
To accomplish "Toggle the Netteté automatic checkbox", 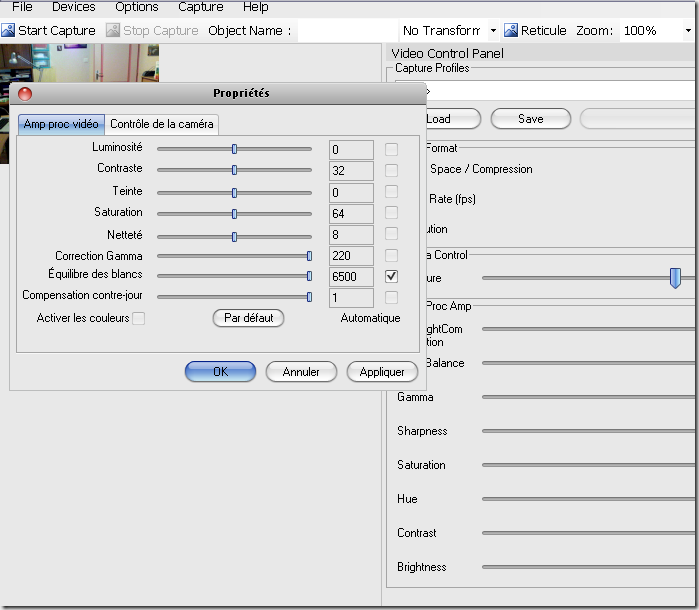I will point(391,234).
